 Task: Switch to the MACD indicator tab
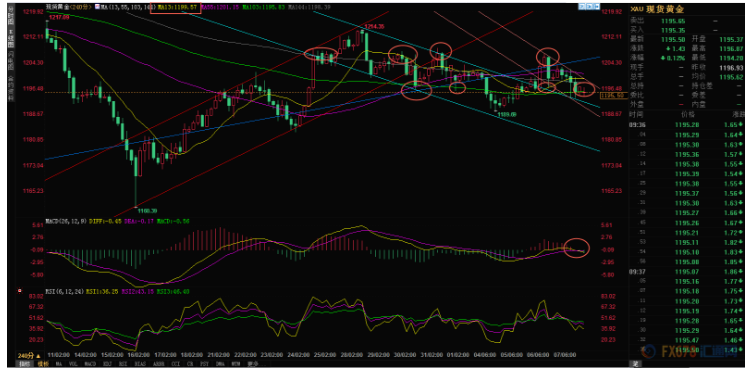(x=90, y=364)
